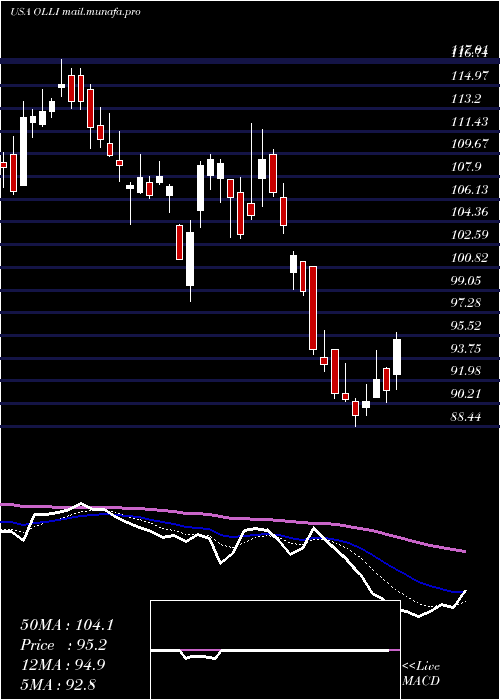Click the 95.52 price axis label
The image size is (500, 700).
coord(466,326)
